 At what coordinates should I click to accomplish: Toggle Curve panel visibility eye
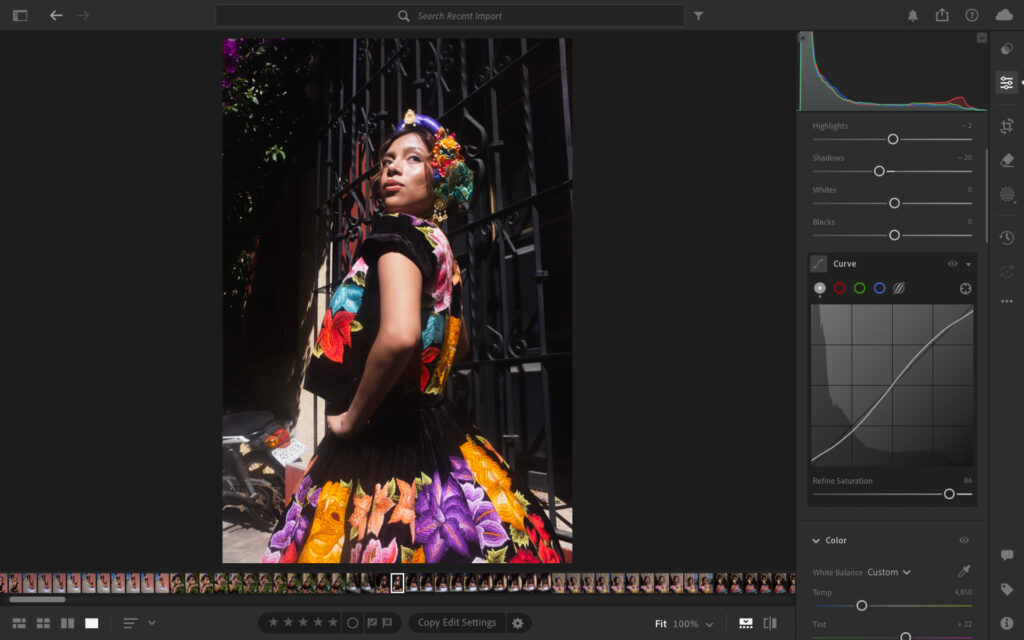(952, 264)
